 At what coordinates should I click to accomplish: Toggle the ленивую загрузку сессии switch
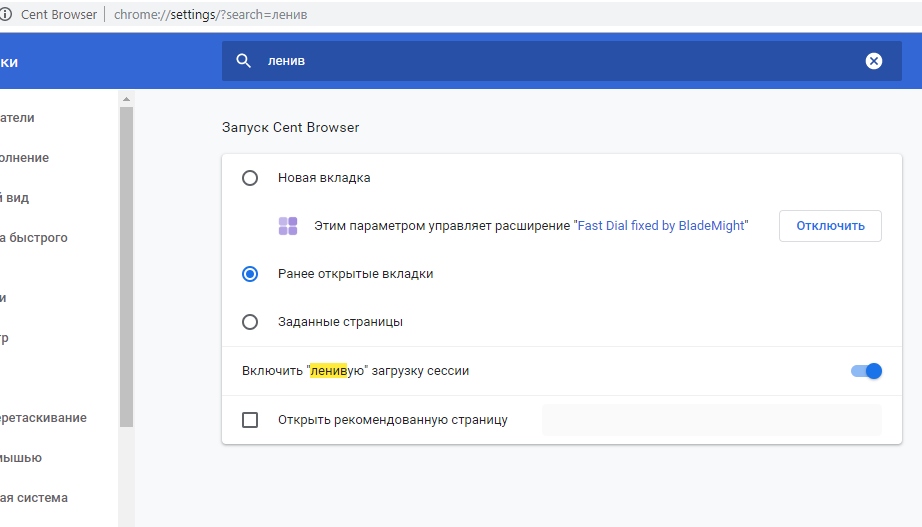point(866,371)
